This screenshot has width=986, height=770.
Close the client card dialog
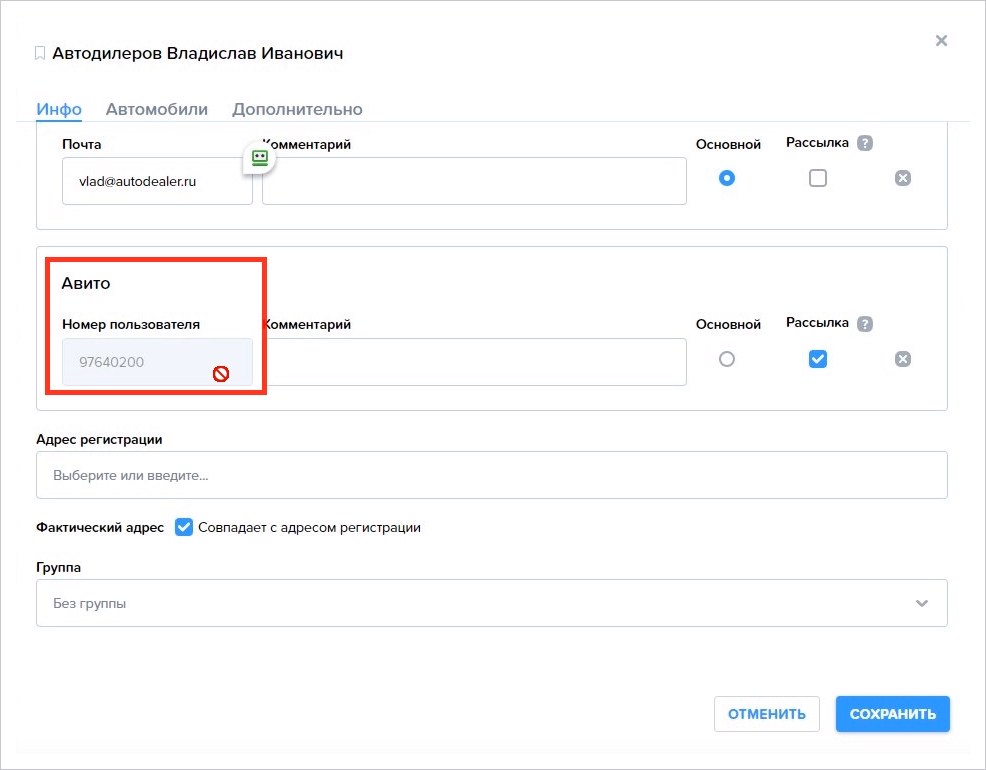point(941,41)
